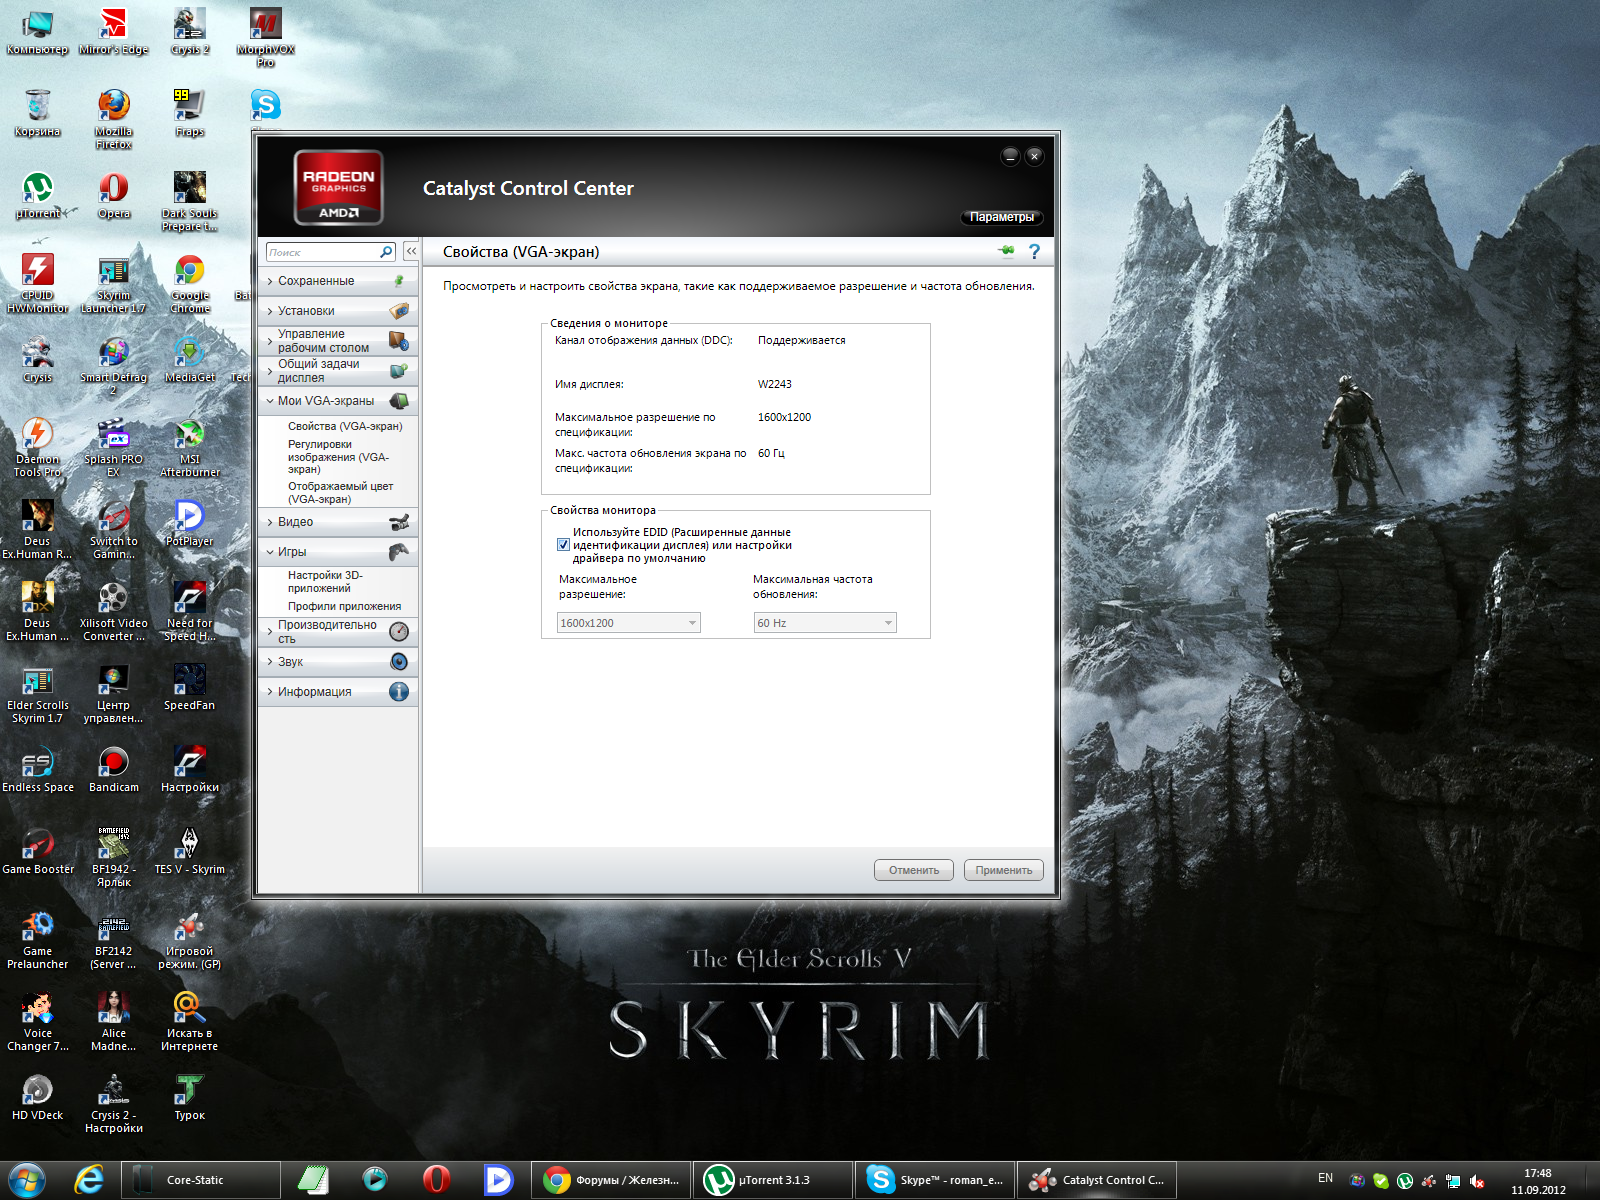The image size is (1600, 1200).
Task: Click the EN language indicator in tray
Action: coord(1326,1178)
